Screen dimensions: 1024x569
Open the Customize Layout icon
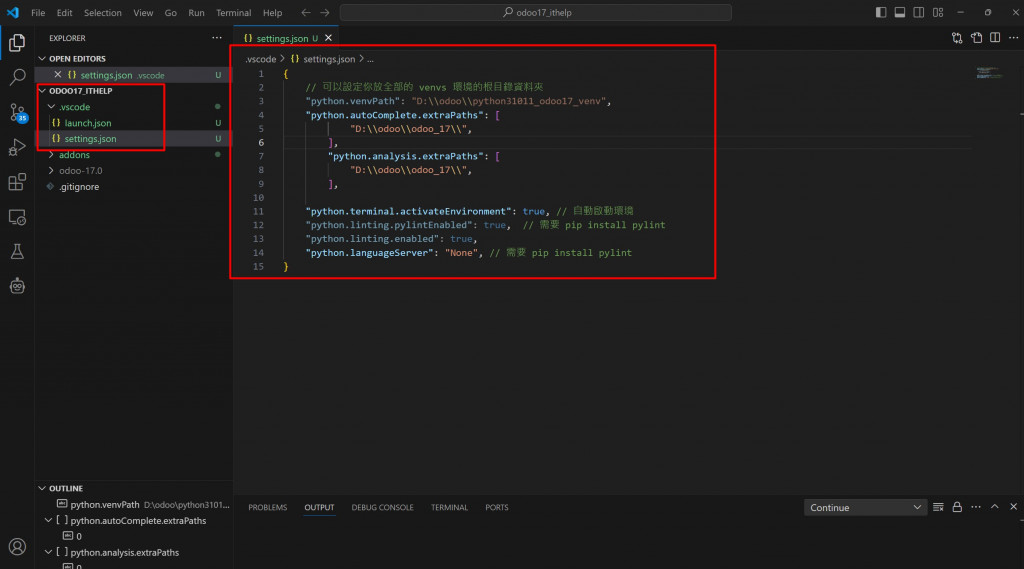[x=938, y=12]
